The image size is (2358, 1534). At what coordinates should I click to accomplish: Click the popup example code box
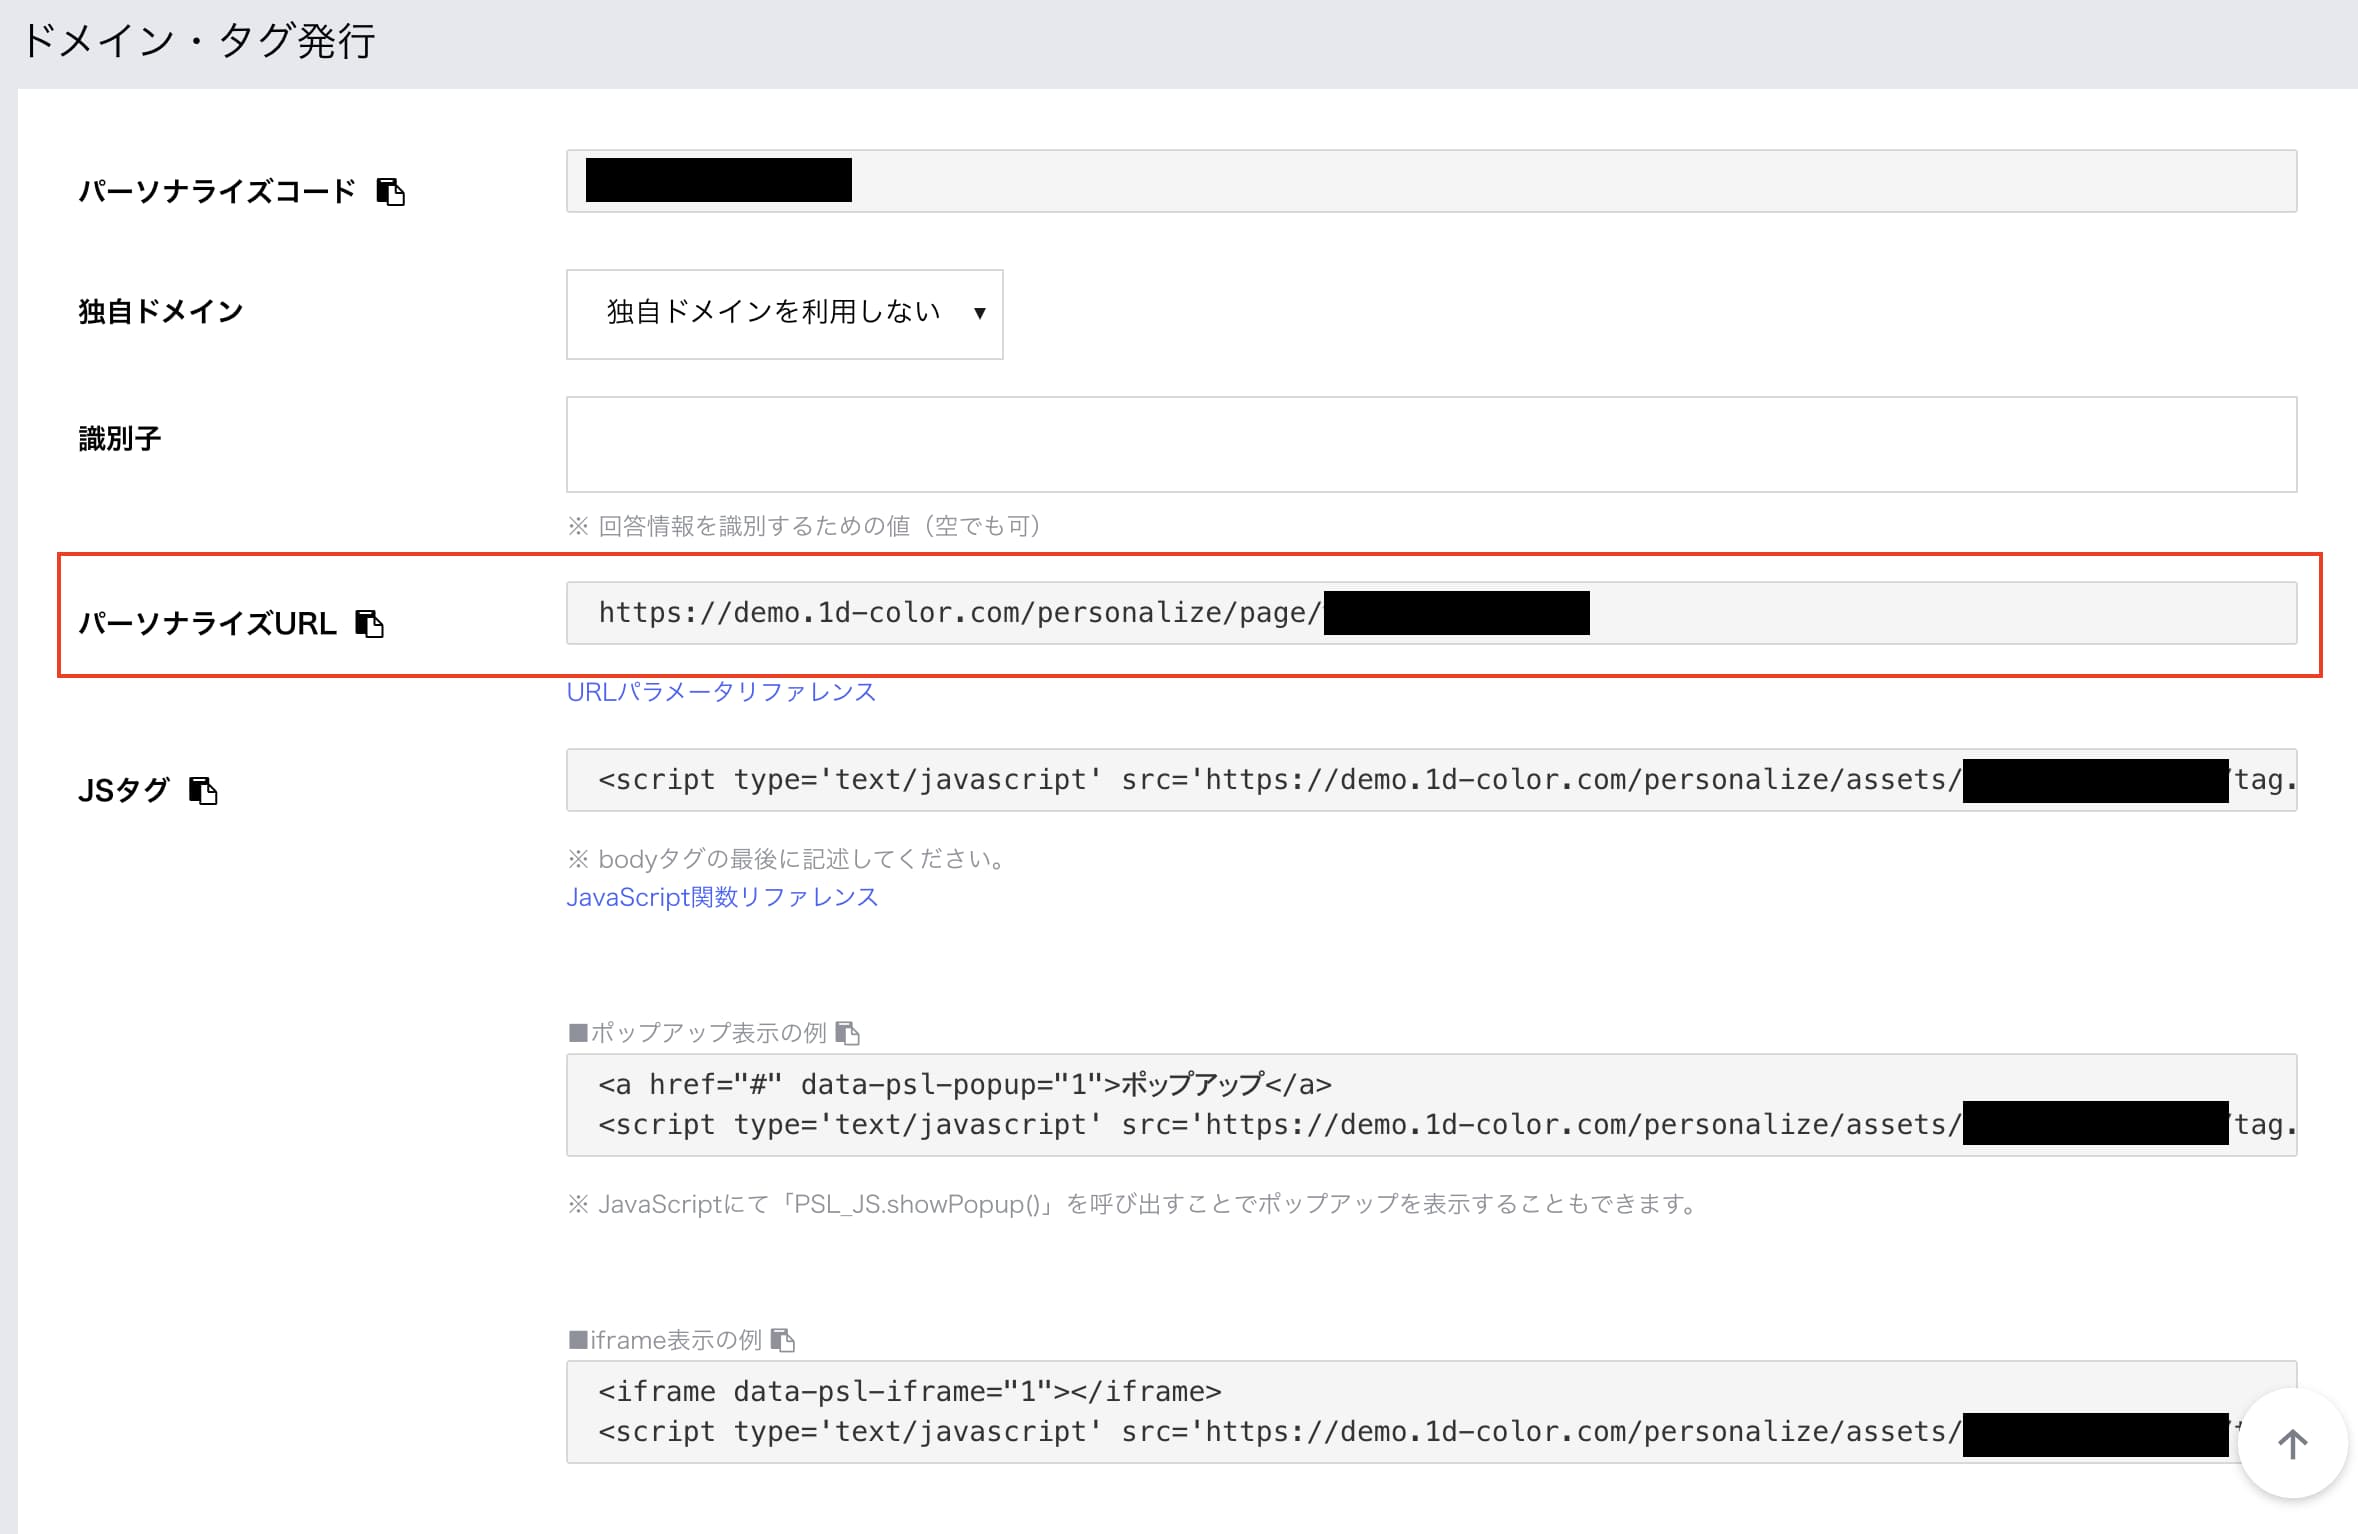(1431, 1105)
